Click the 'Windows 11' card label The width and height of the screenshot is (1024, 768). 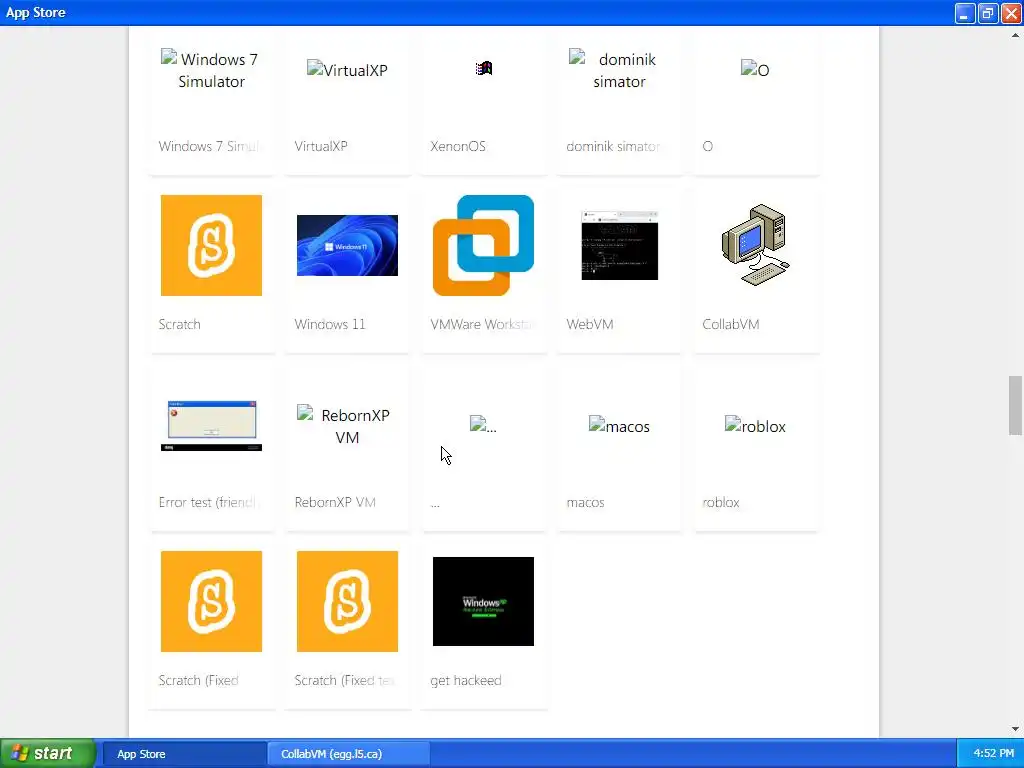tap(330, 325)
